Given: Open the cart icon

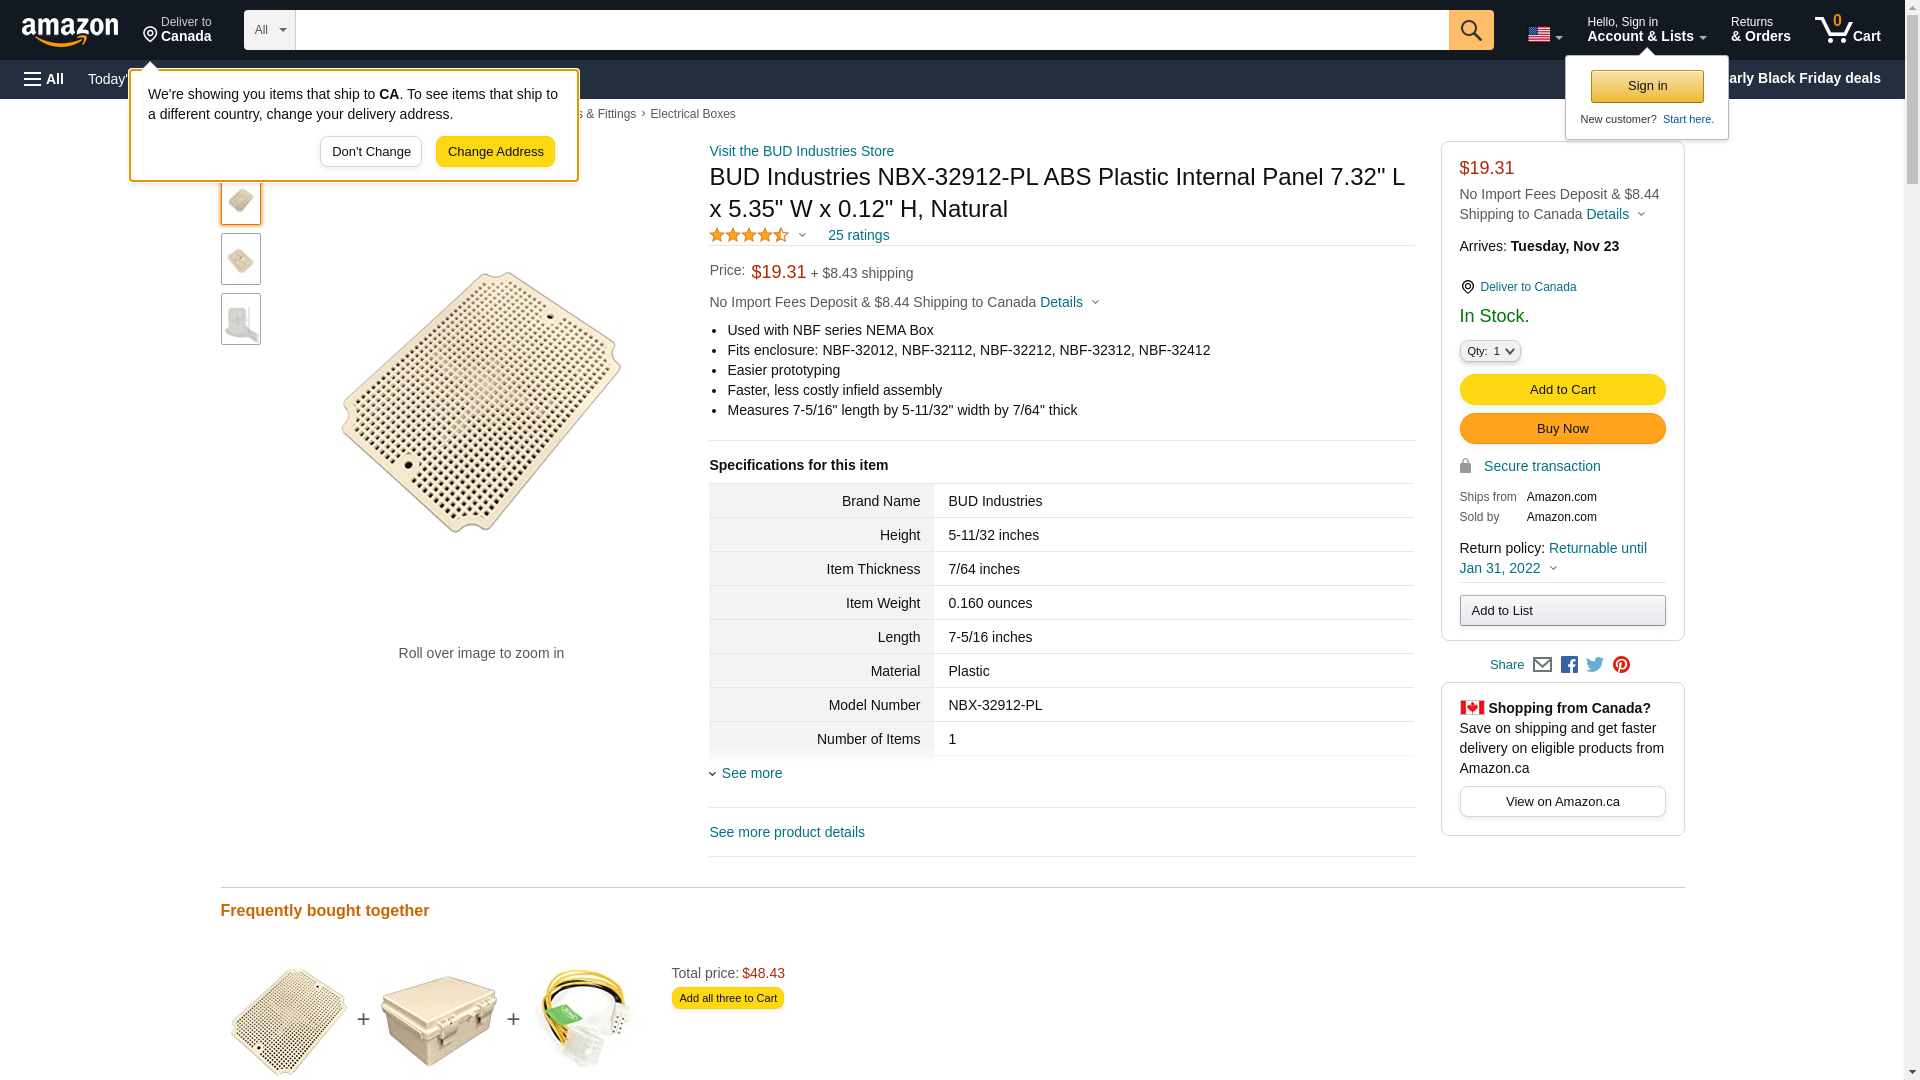Looking at the screenshot, I should click(x=1847, y=30).
